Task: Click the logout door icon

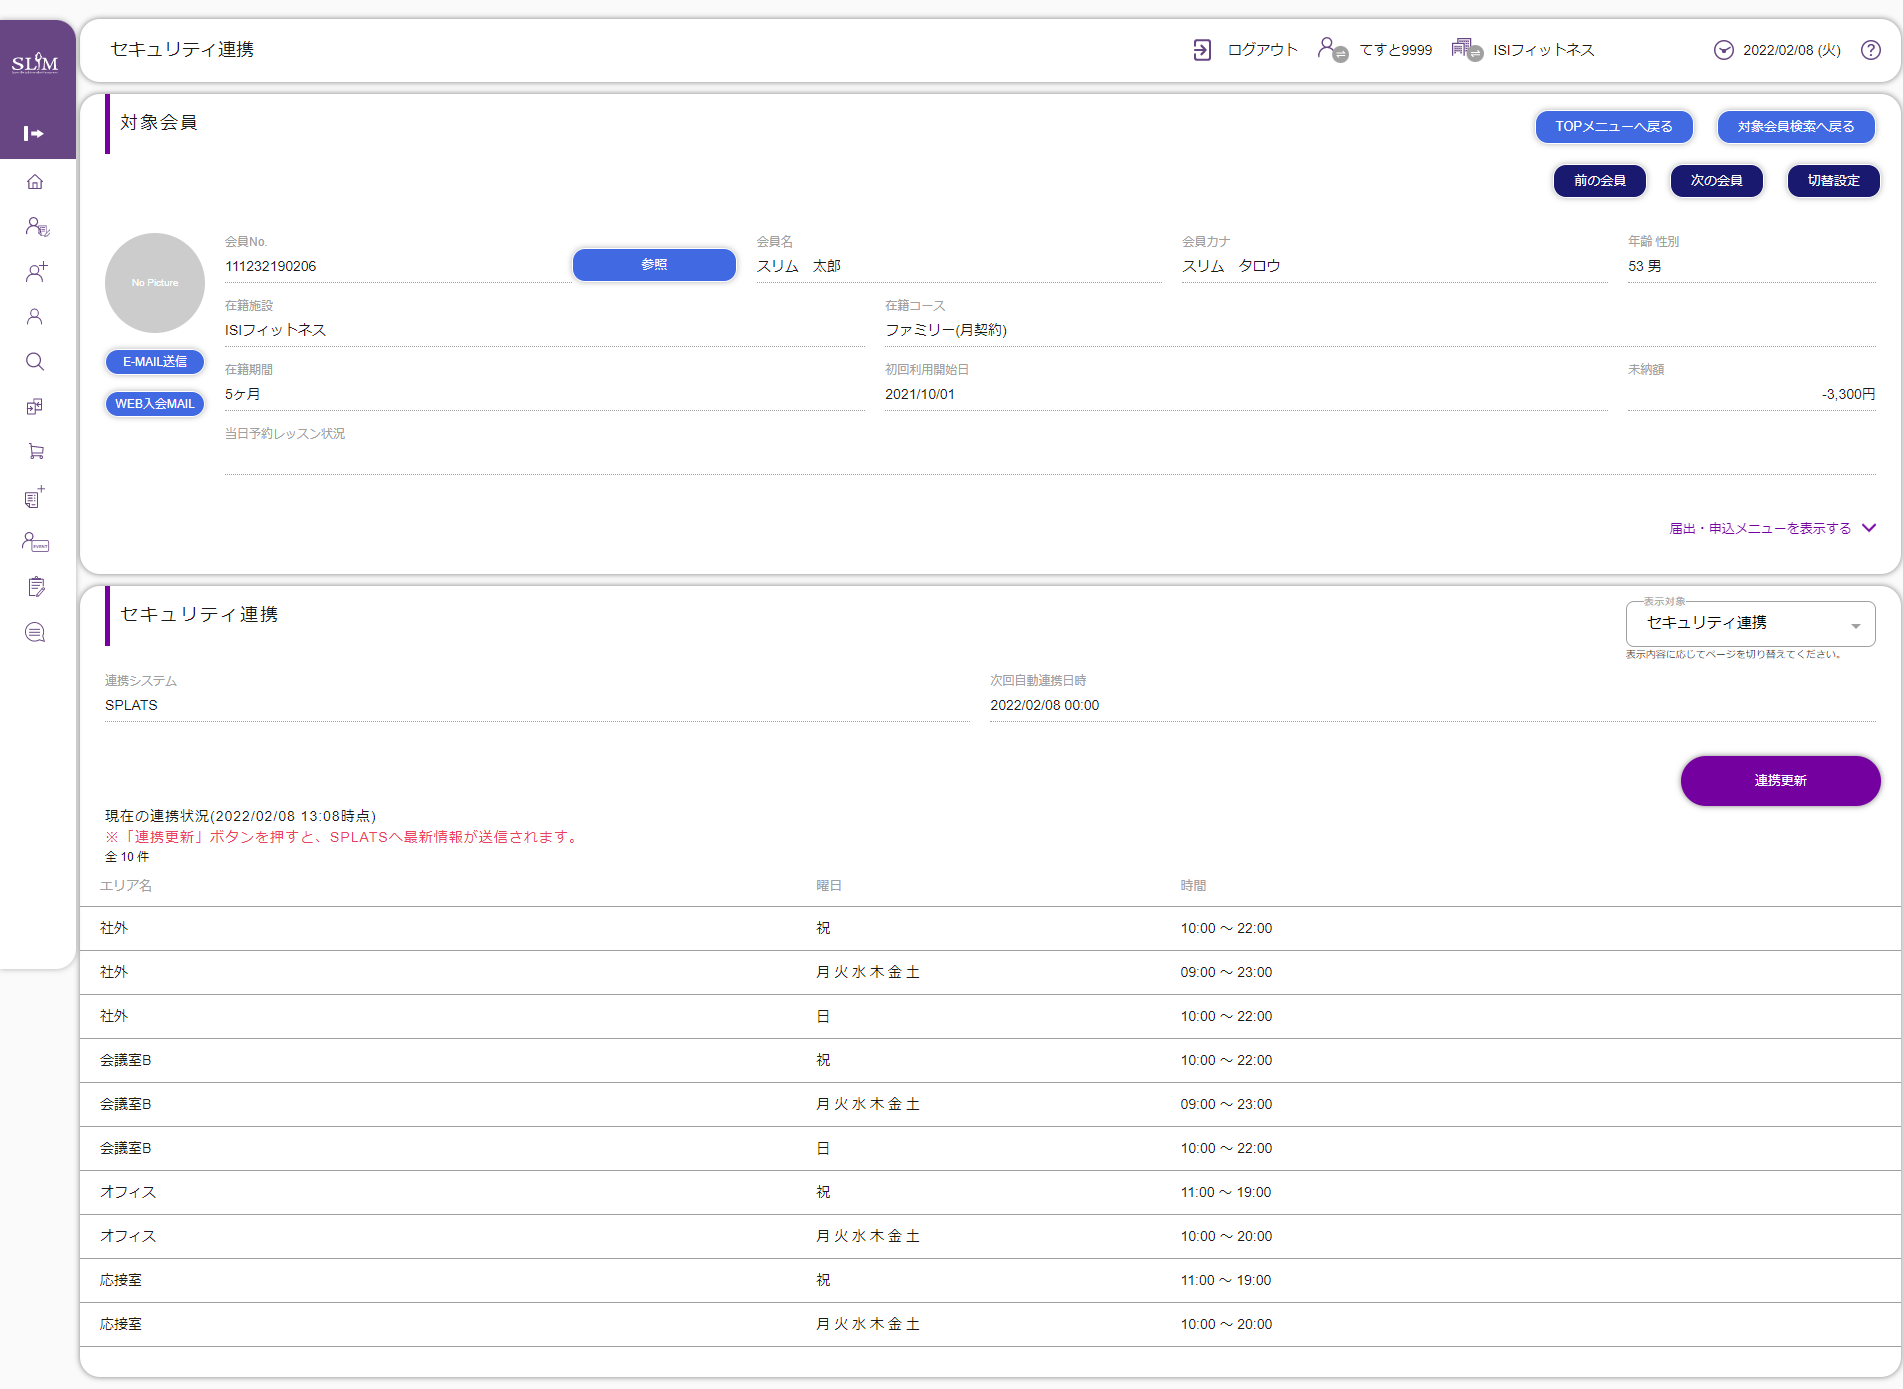Action: [x=1202, y=50]
